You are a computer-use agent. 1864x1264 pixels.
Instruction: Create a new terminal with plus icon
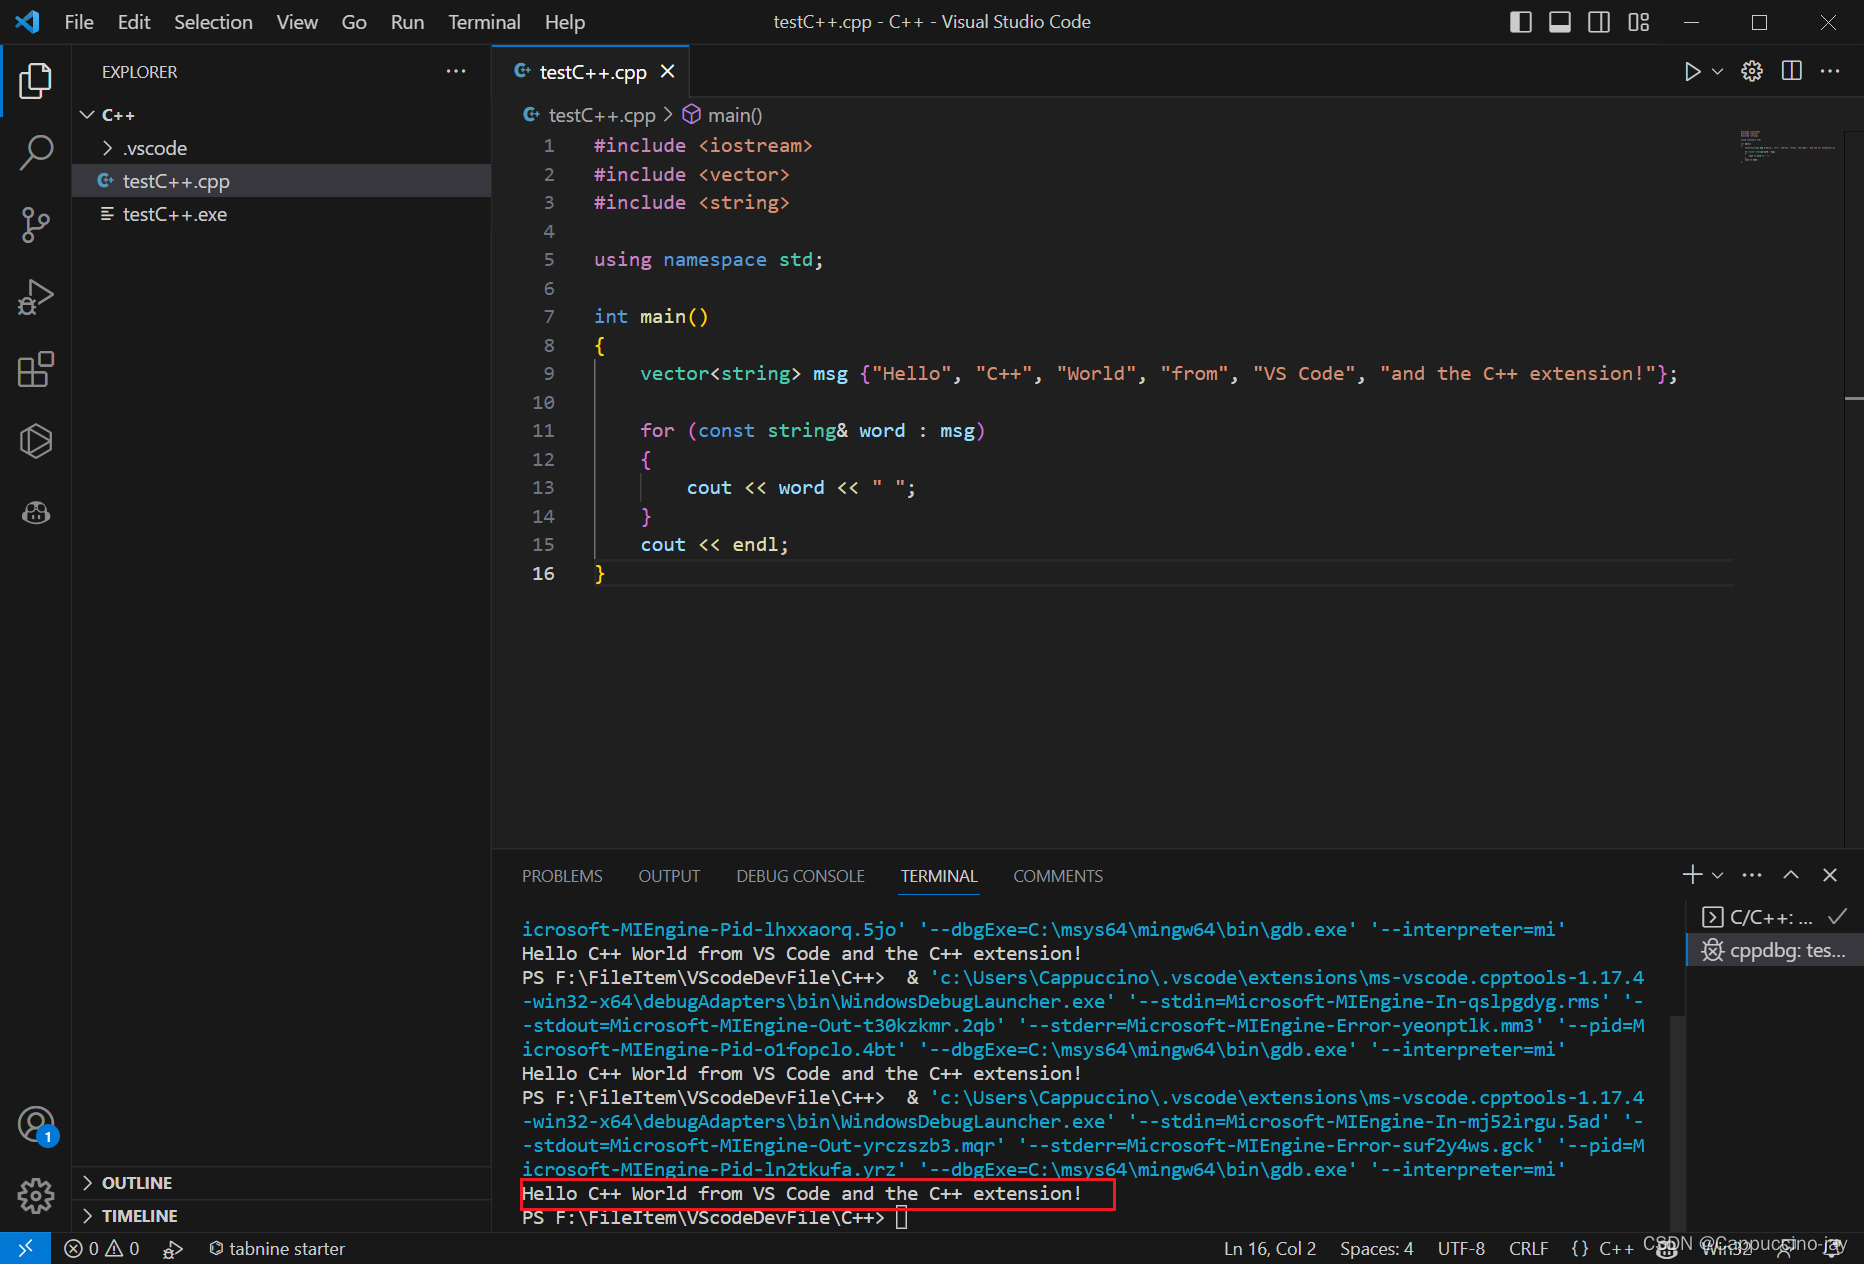1692,875
